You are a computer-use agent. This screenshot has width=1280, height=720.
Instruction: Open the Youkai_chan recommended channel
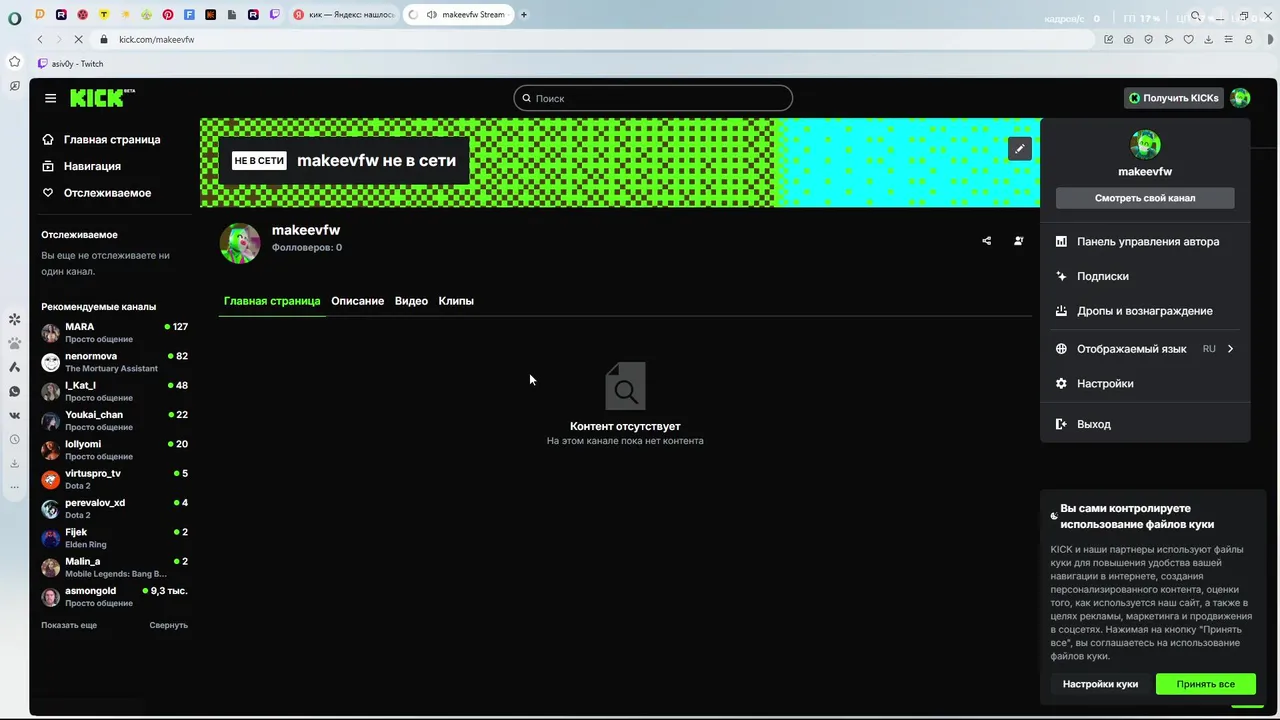click(114, 421)
